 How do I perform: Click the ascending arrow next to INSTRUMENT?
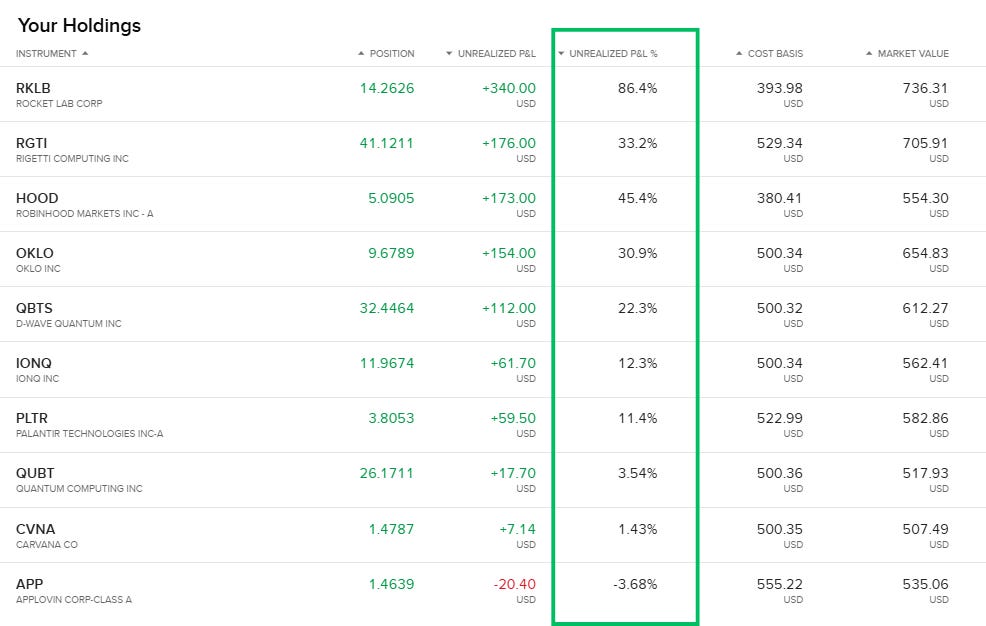point(85,53)
